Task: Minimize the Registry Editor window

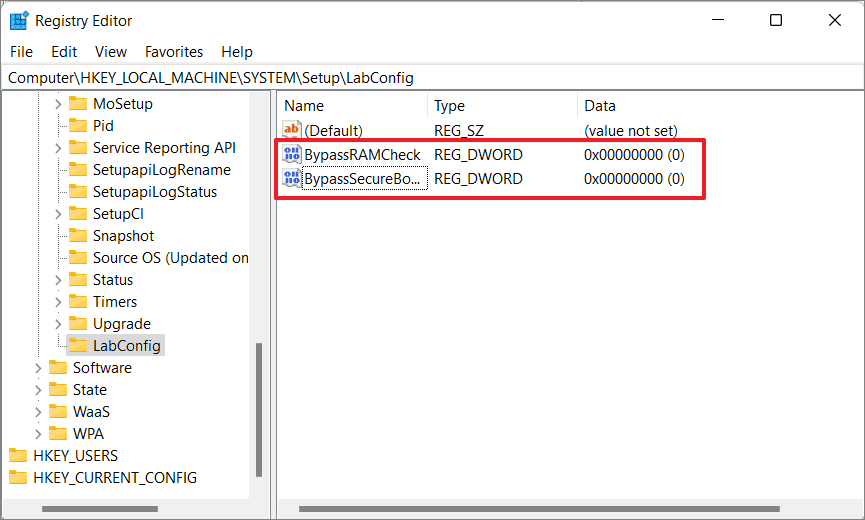Action: point(718,20)
